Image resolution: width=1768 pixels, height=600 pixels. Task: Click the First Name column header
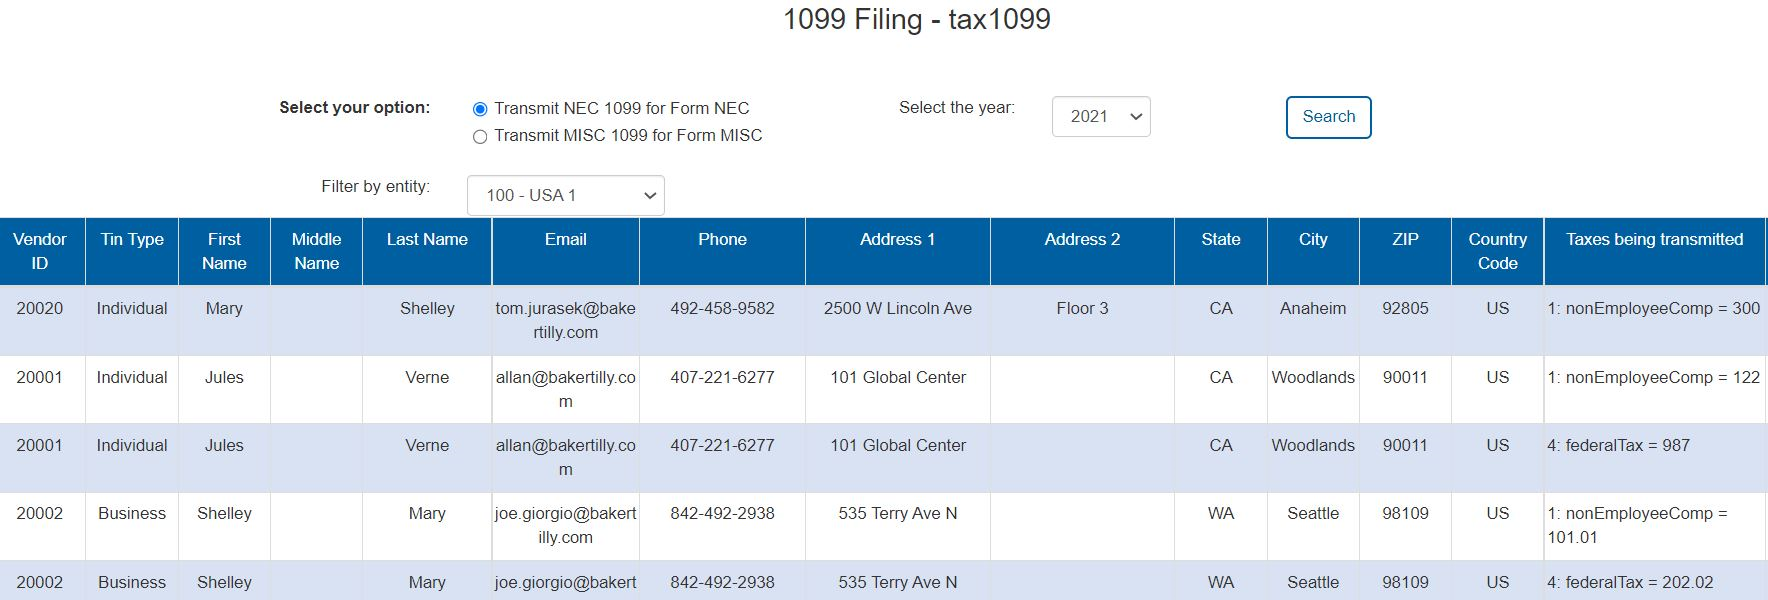pos(224,251)
